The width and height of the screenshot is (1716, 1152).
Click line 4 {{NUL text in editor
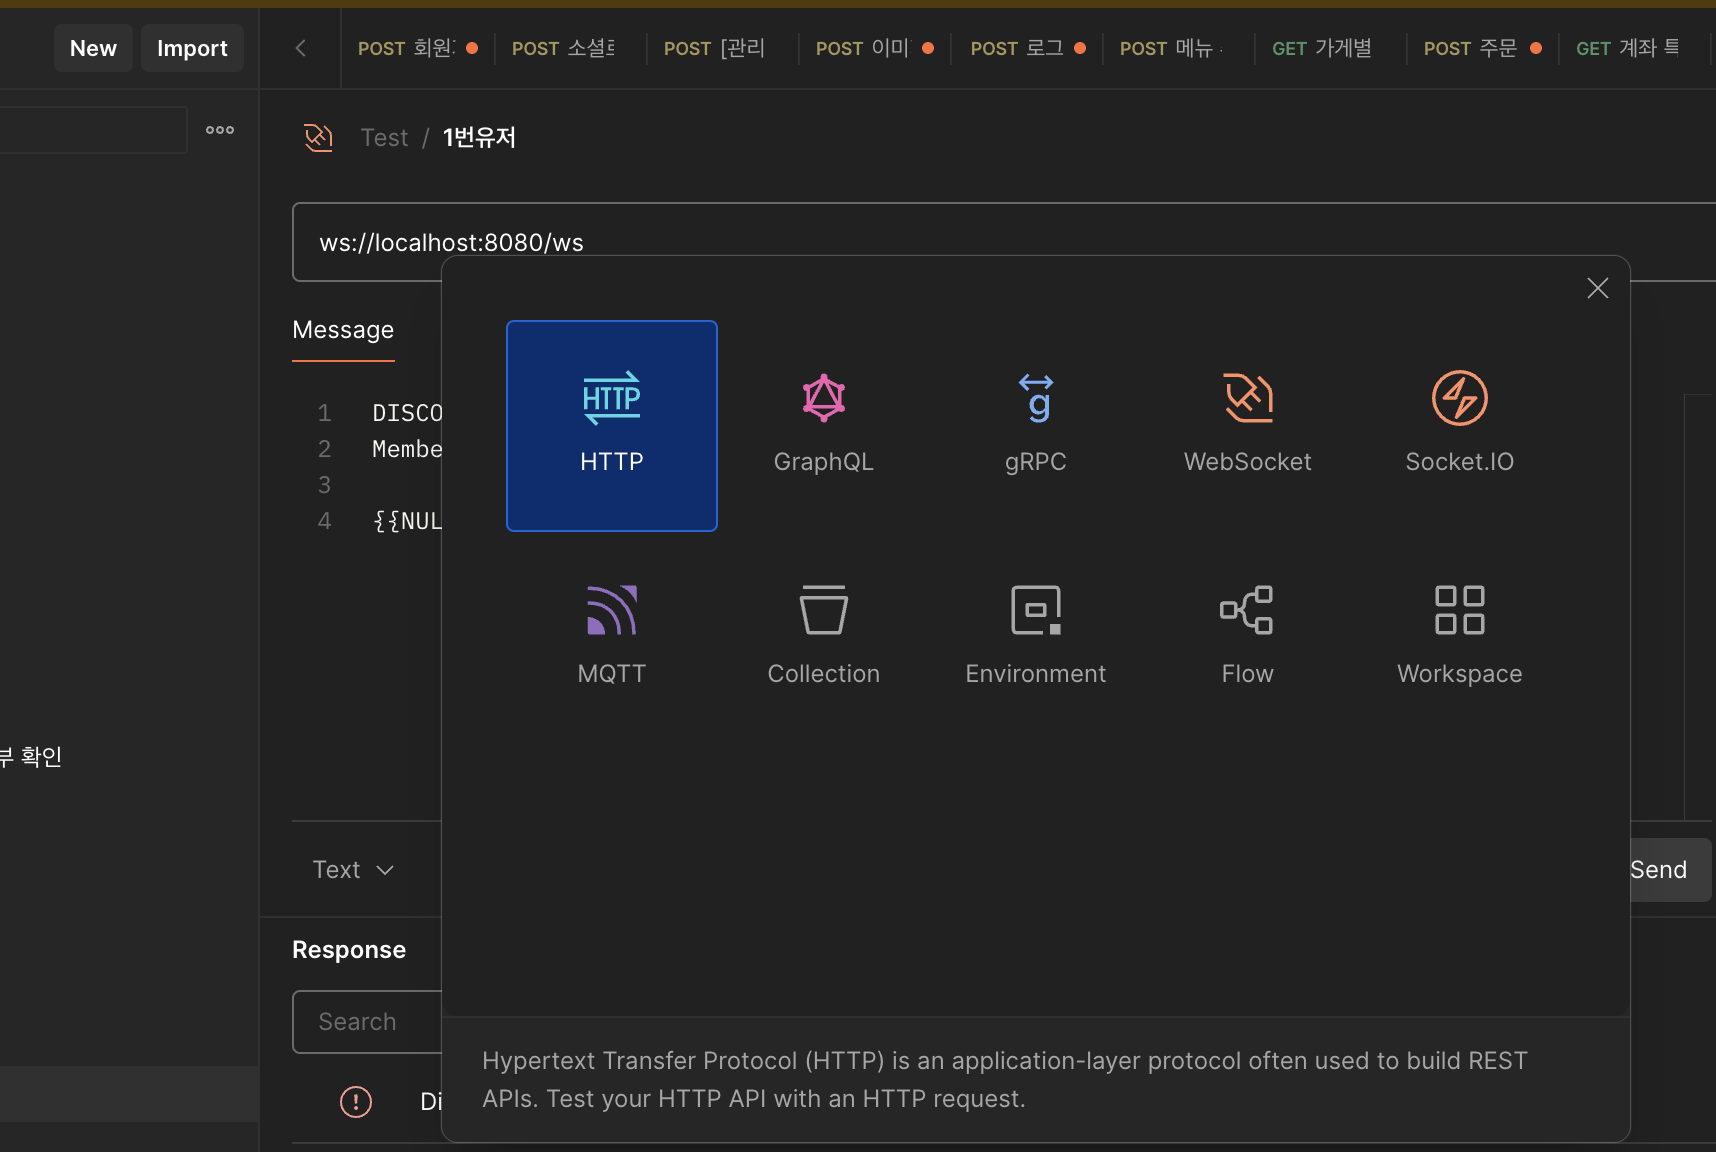tap(407, 521)
